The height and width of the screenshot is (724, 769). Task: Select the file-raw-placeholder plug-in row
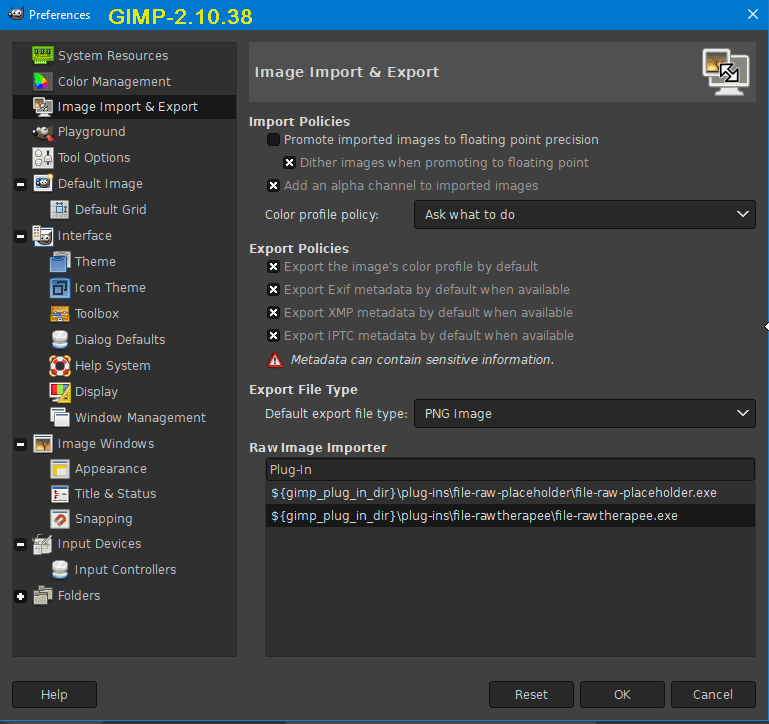pyautogui.click(x=493, y=493)
